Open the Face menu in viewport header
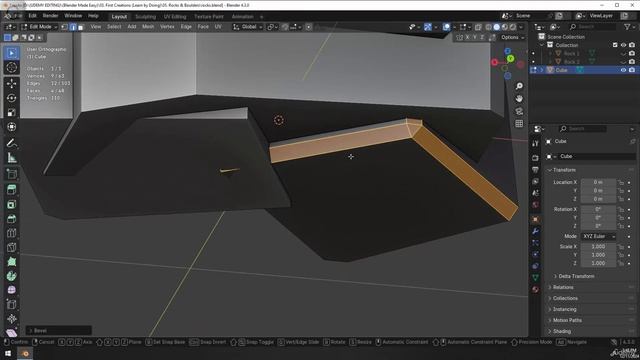 click(x=203, y=27)
